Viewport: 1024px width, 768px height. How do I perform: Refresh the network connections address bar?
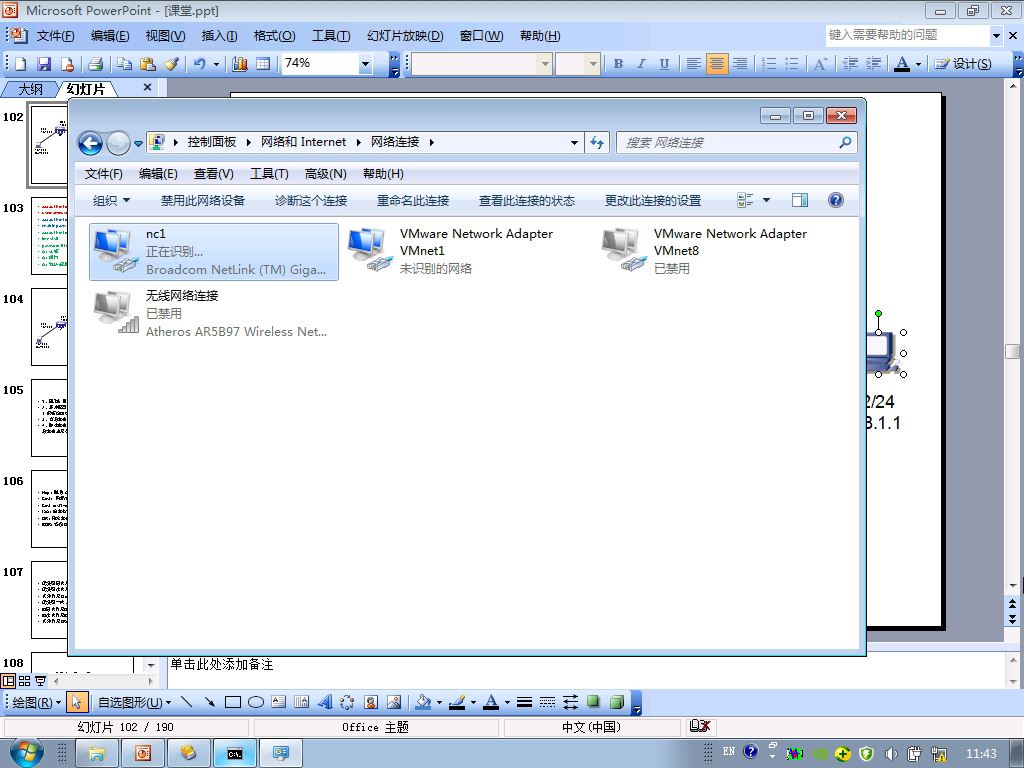597,142
